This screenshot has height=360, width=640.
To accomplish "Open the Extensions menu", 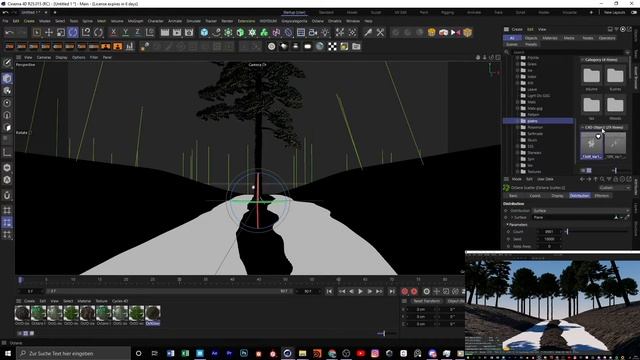I will (246, 21).
